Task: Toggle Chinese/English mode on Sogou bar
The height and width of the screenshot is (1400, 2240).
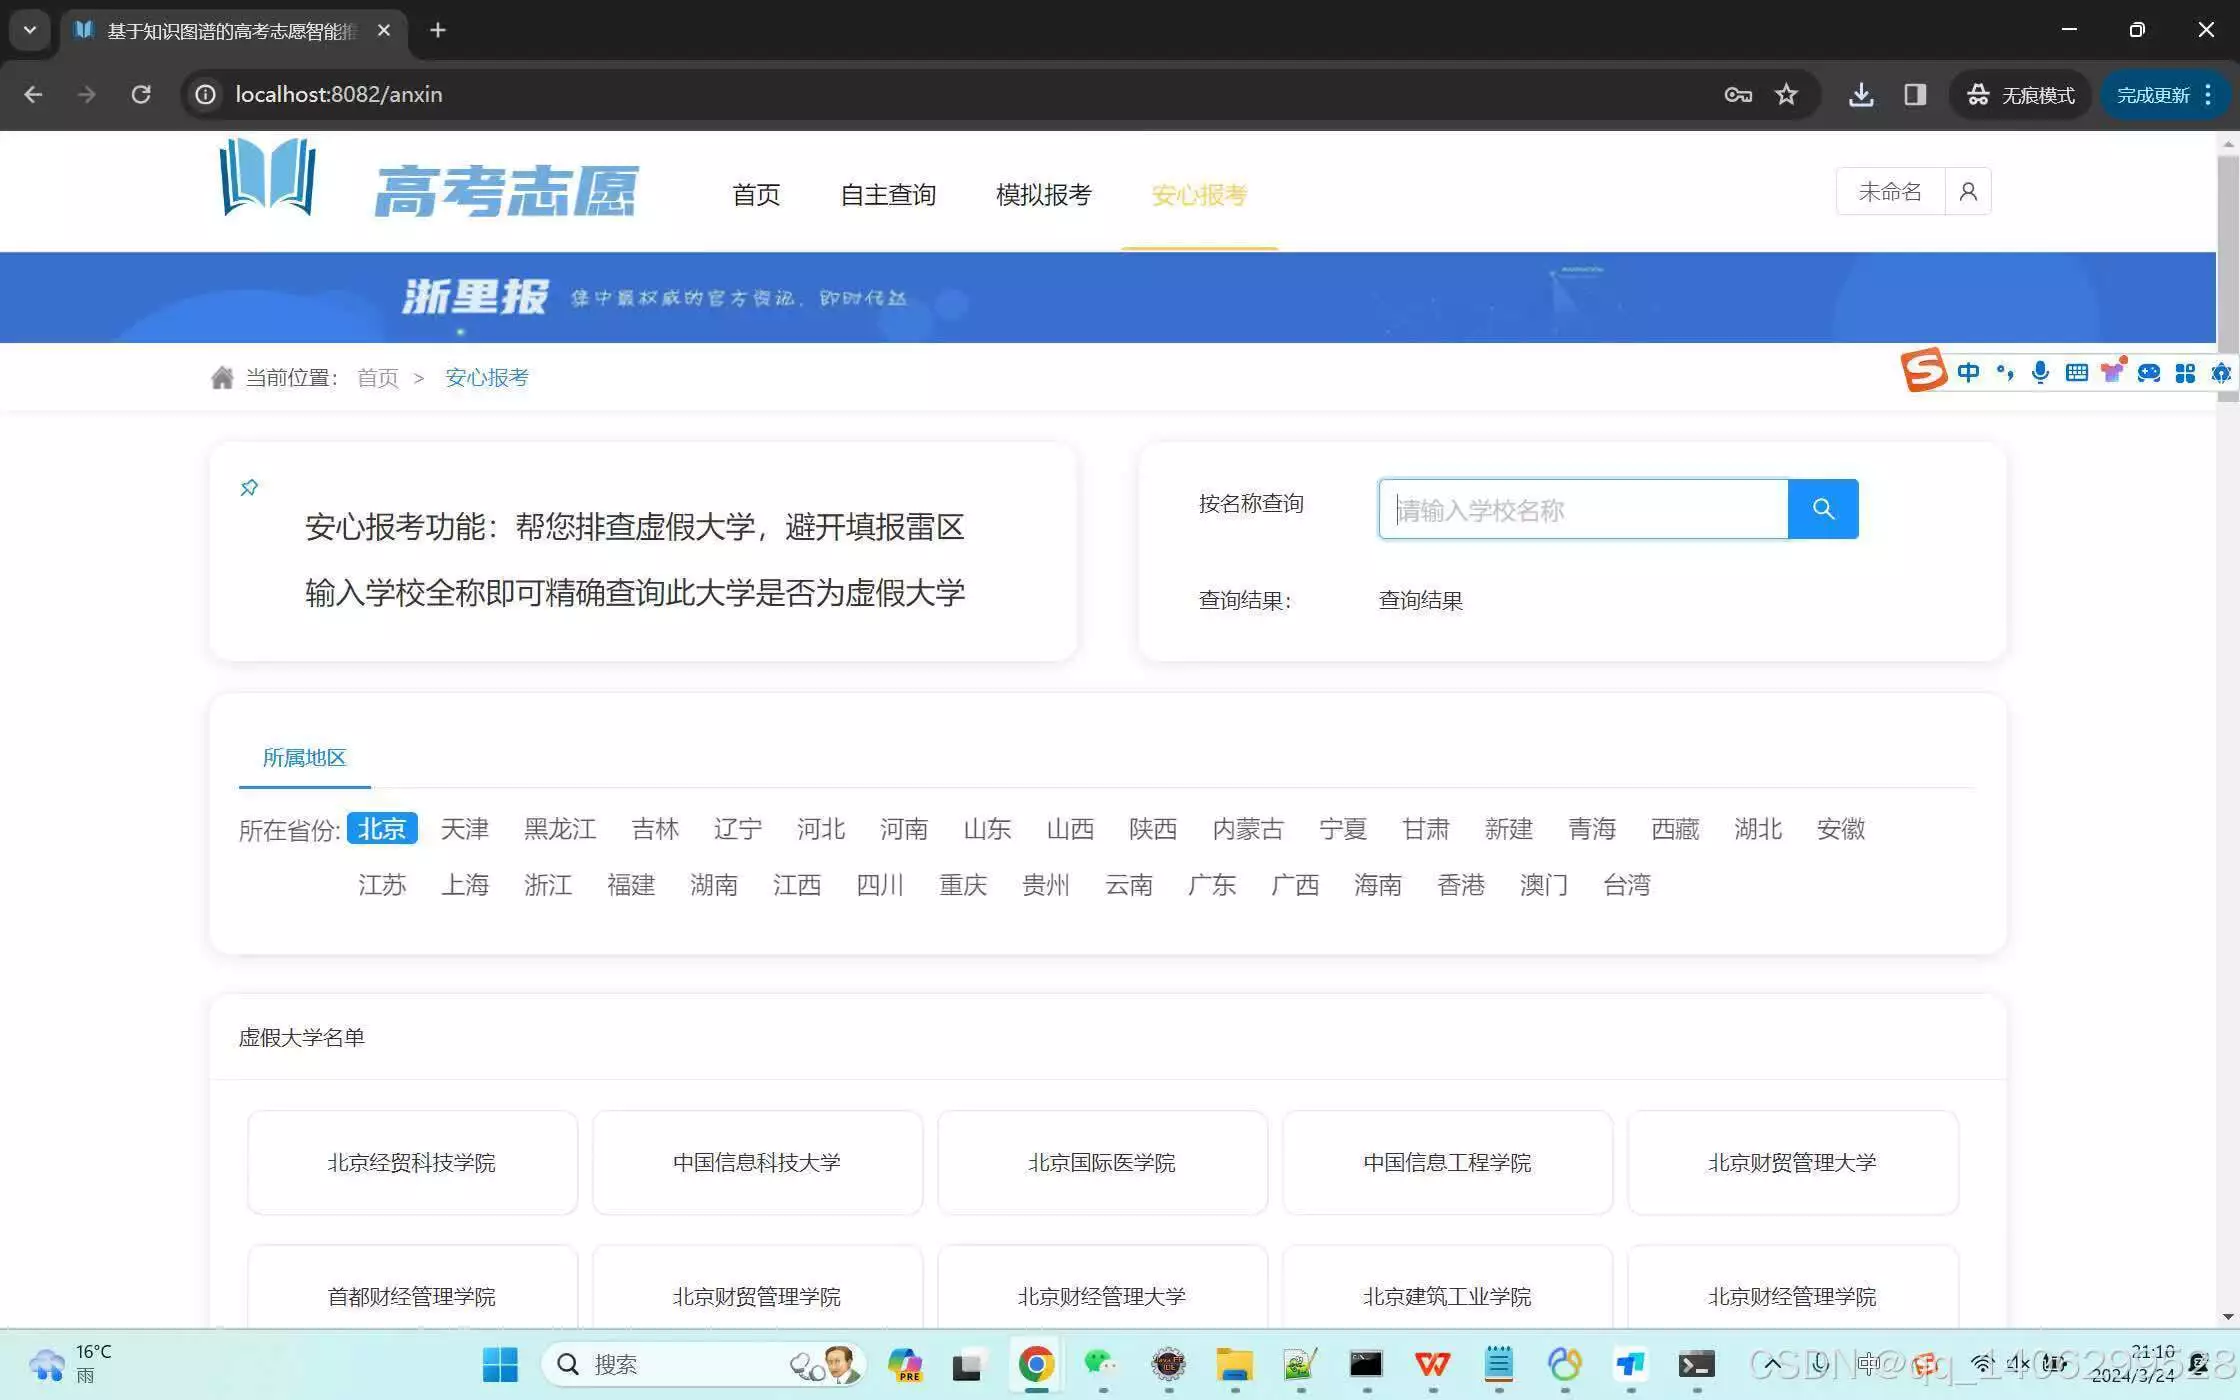Action: [1968, 372]
